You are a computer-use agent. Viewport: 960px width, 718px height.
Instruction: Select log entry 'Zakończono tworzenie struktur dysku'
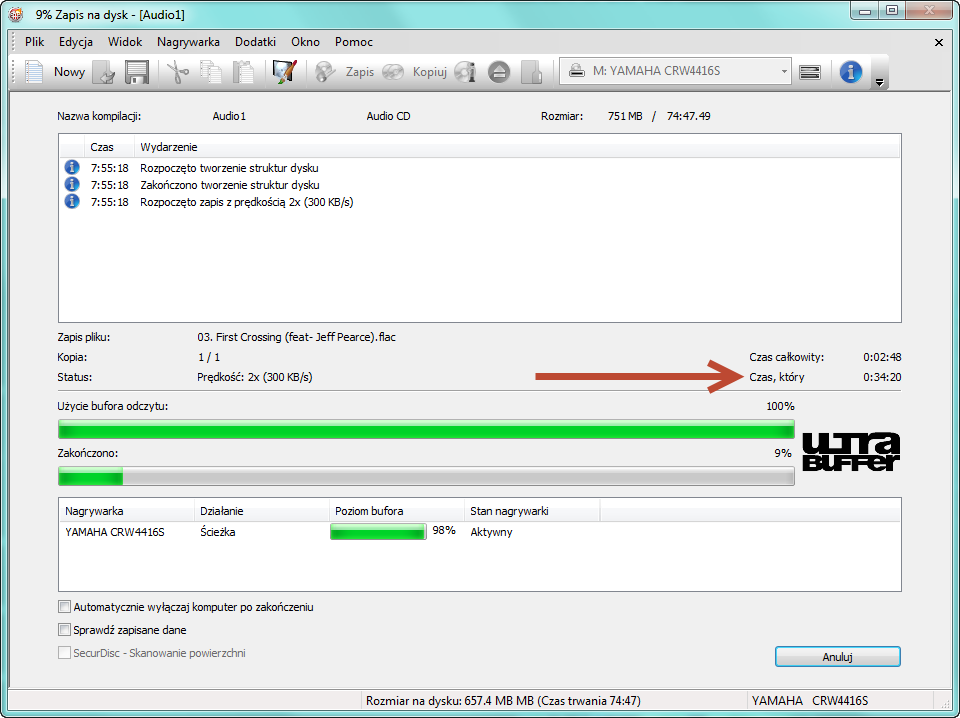(x=230, y=185)
